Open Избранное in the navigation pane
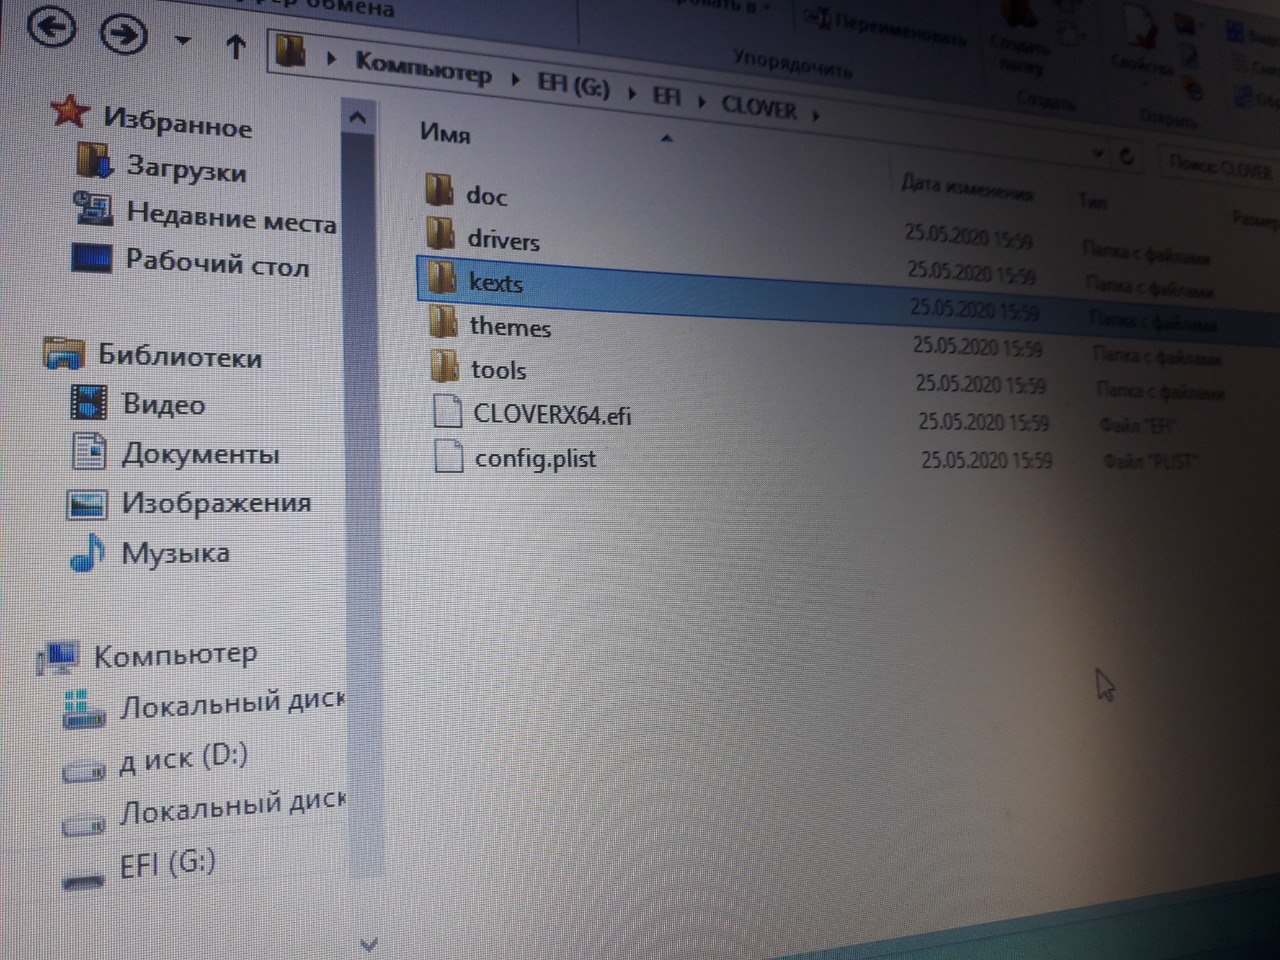 tap(177, 122)
